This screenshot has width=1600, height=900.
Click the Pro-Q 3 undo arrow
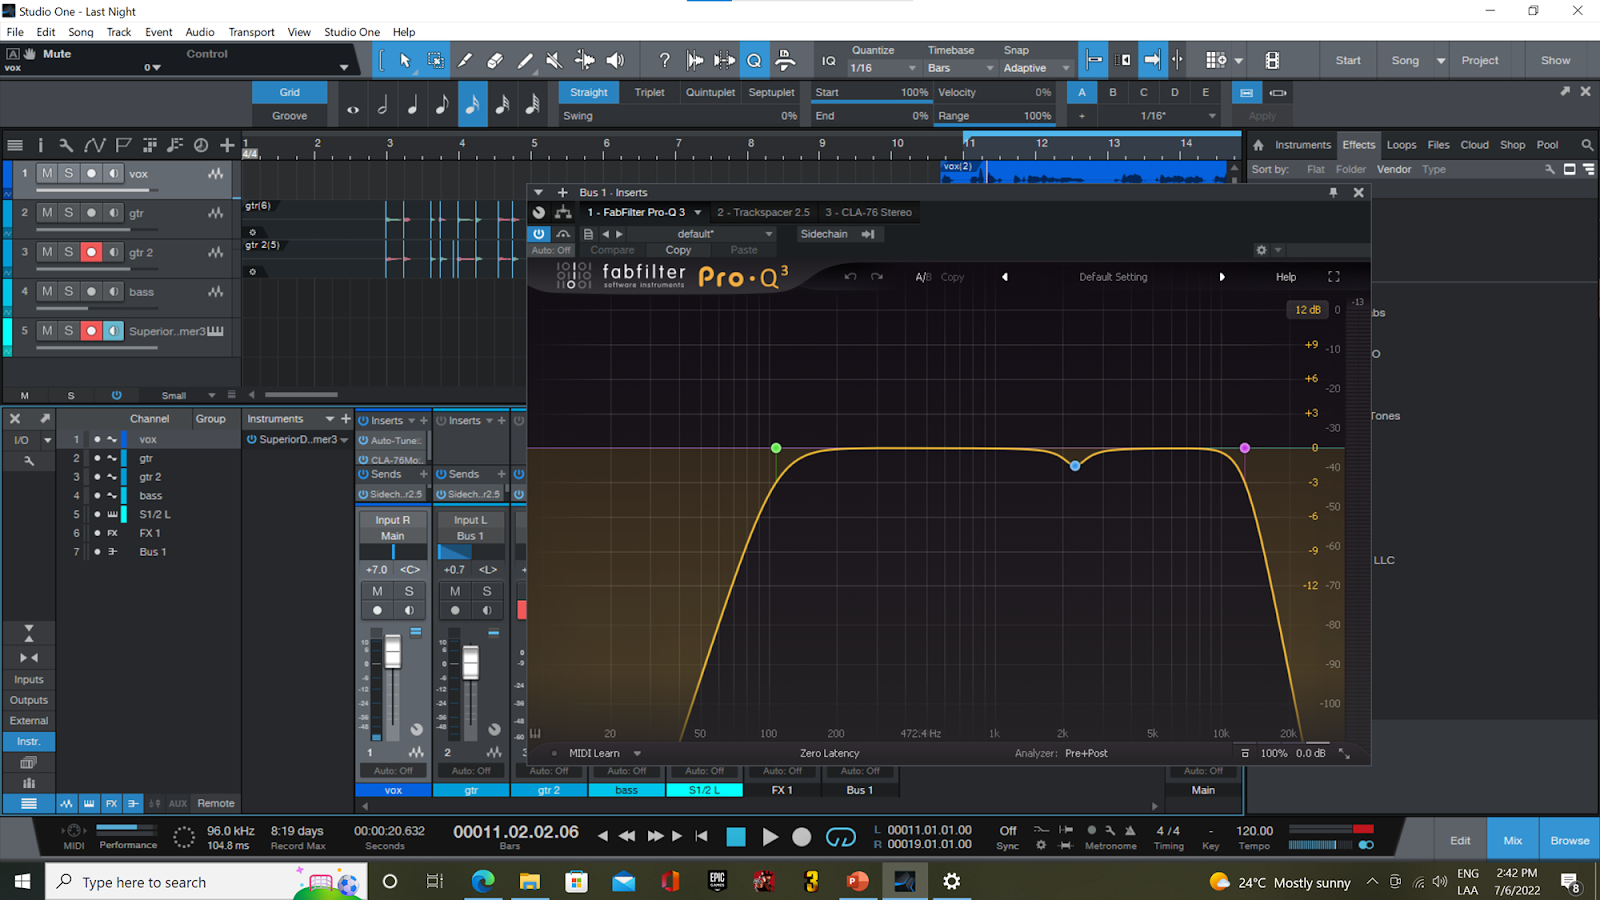(x=850, y=277)
